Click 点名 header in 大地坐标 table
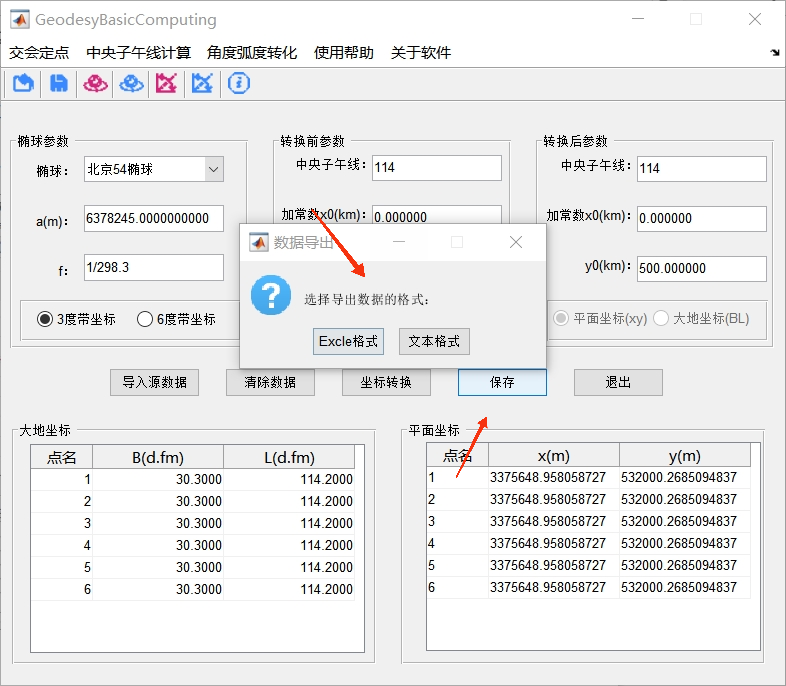Viewport: 786px width, 686px height. pos(62,458)
